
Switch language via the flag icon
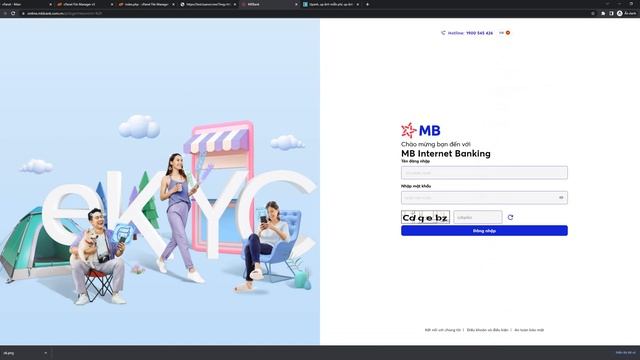(508, 33)
